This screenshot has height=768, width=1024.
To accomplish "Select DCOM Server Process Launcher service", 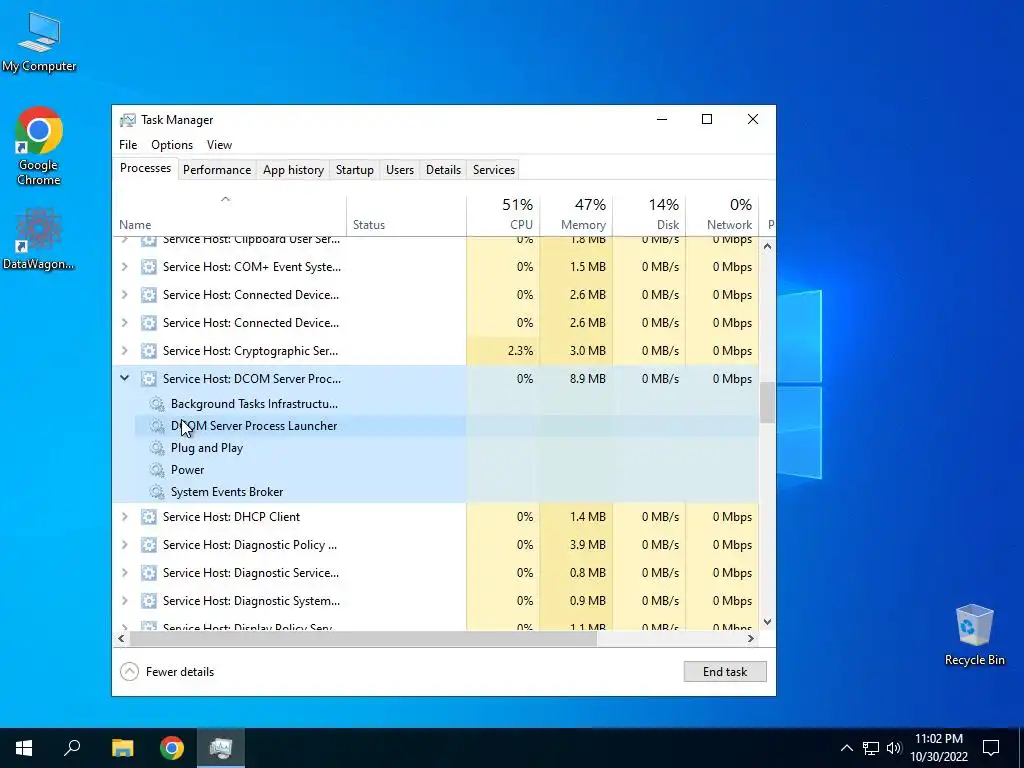I will coord(254,426).
